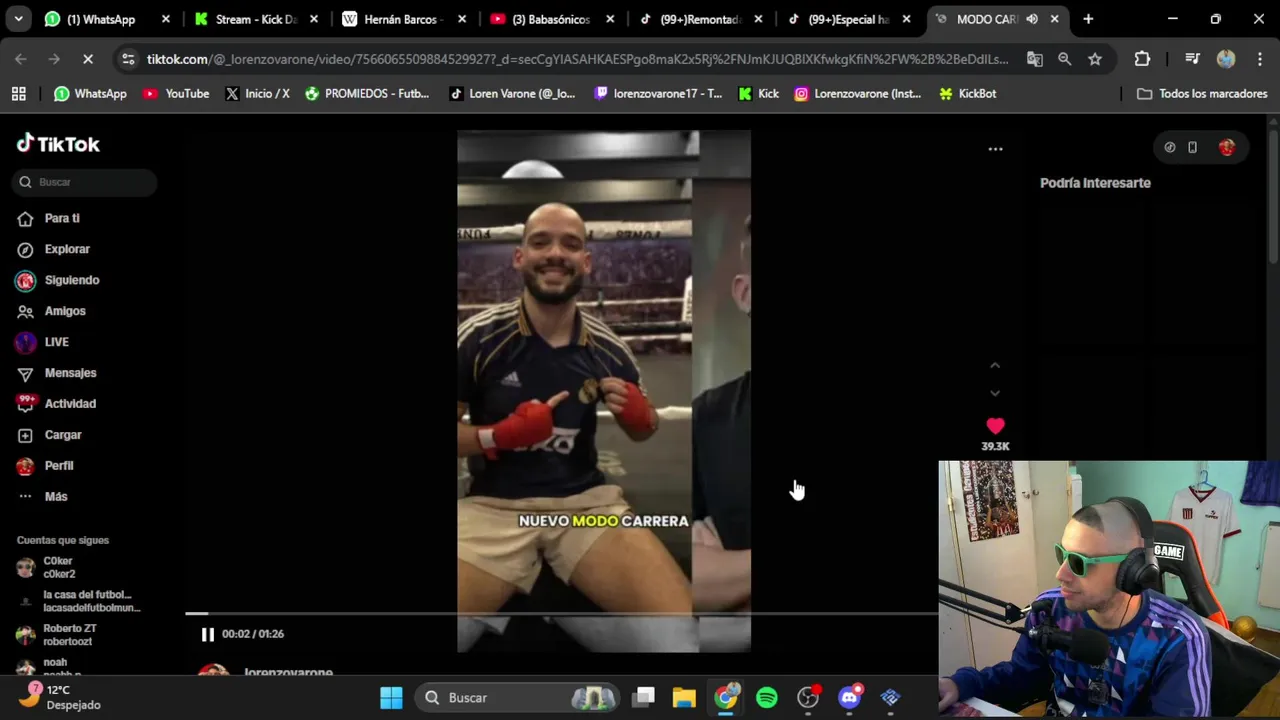This screenshot has height=720, width=1280.
Task: Click the Buscar search field in TikTok
Action: click(x=85, y=182)
